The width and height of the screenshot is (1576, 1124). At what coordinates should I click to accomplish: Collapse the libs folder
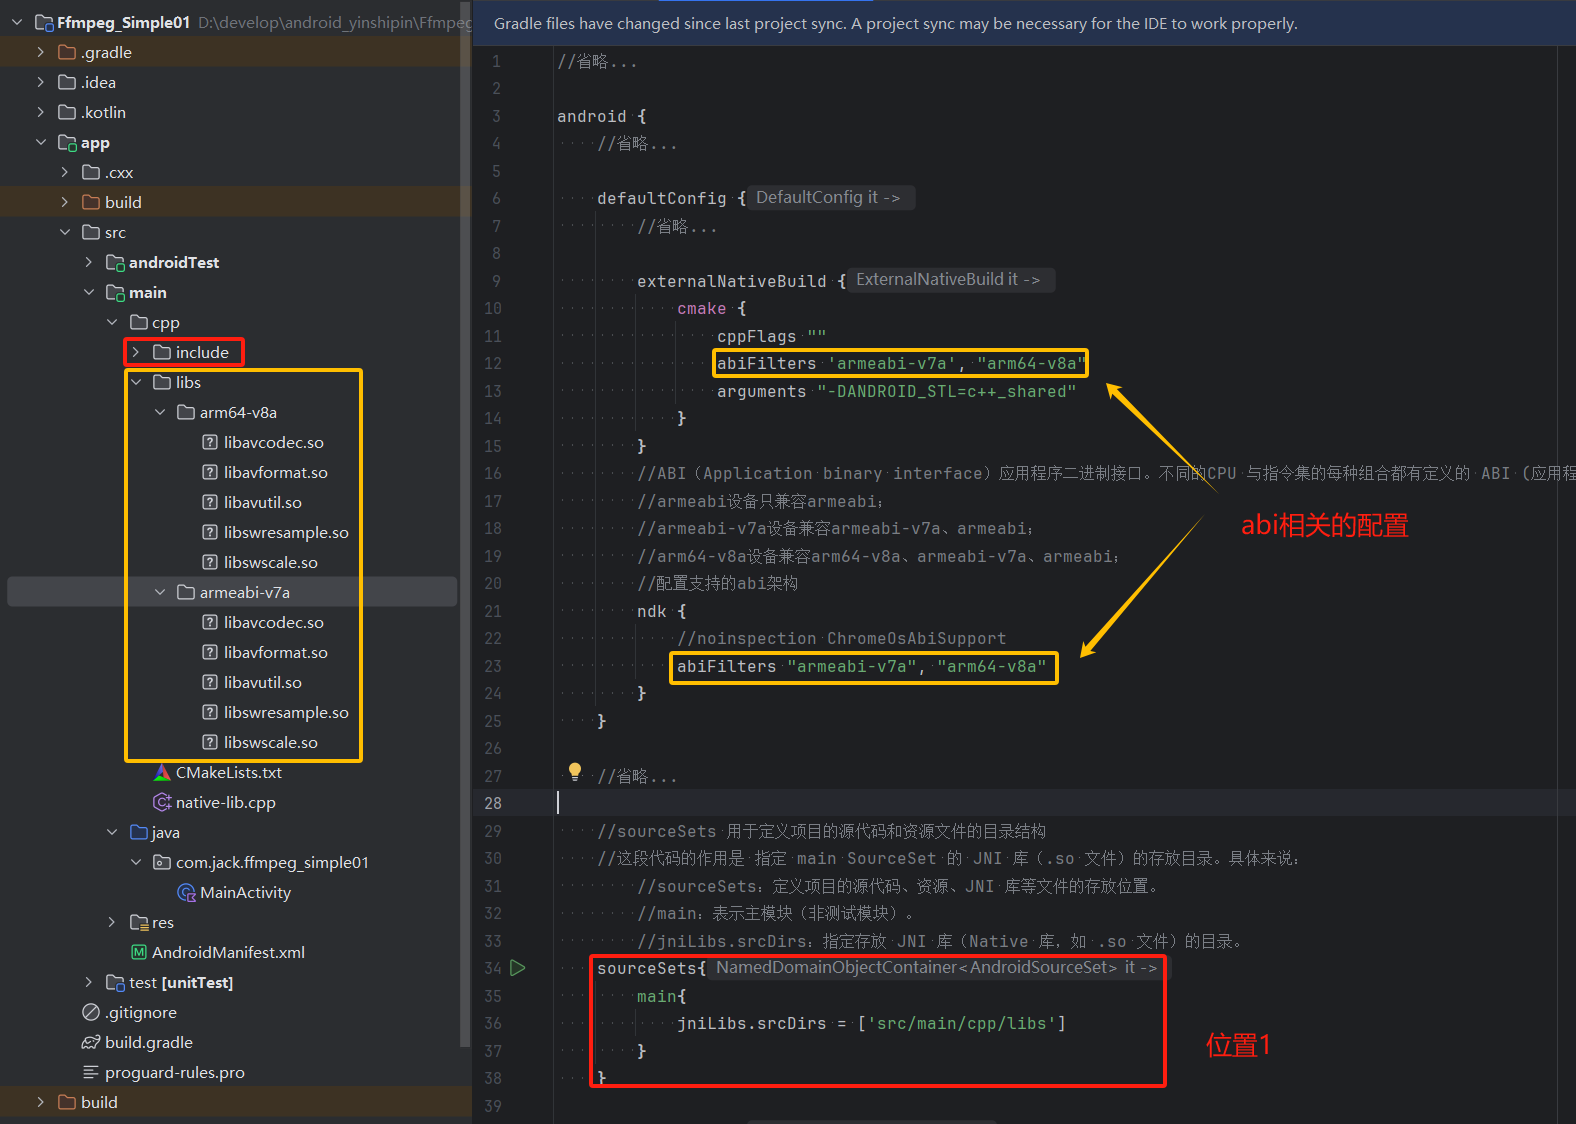[136, 383]
